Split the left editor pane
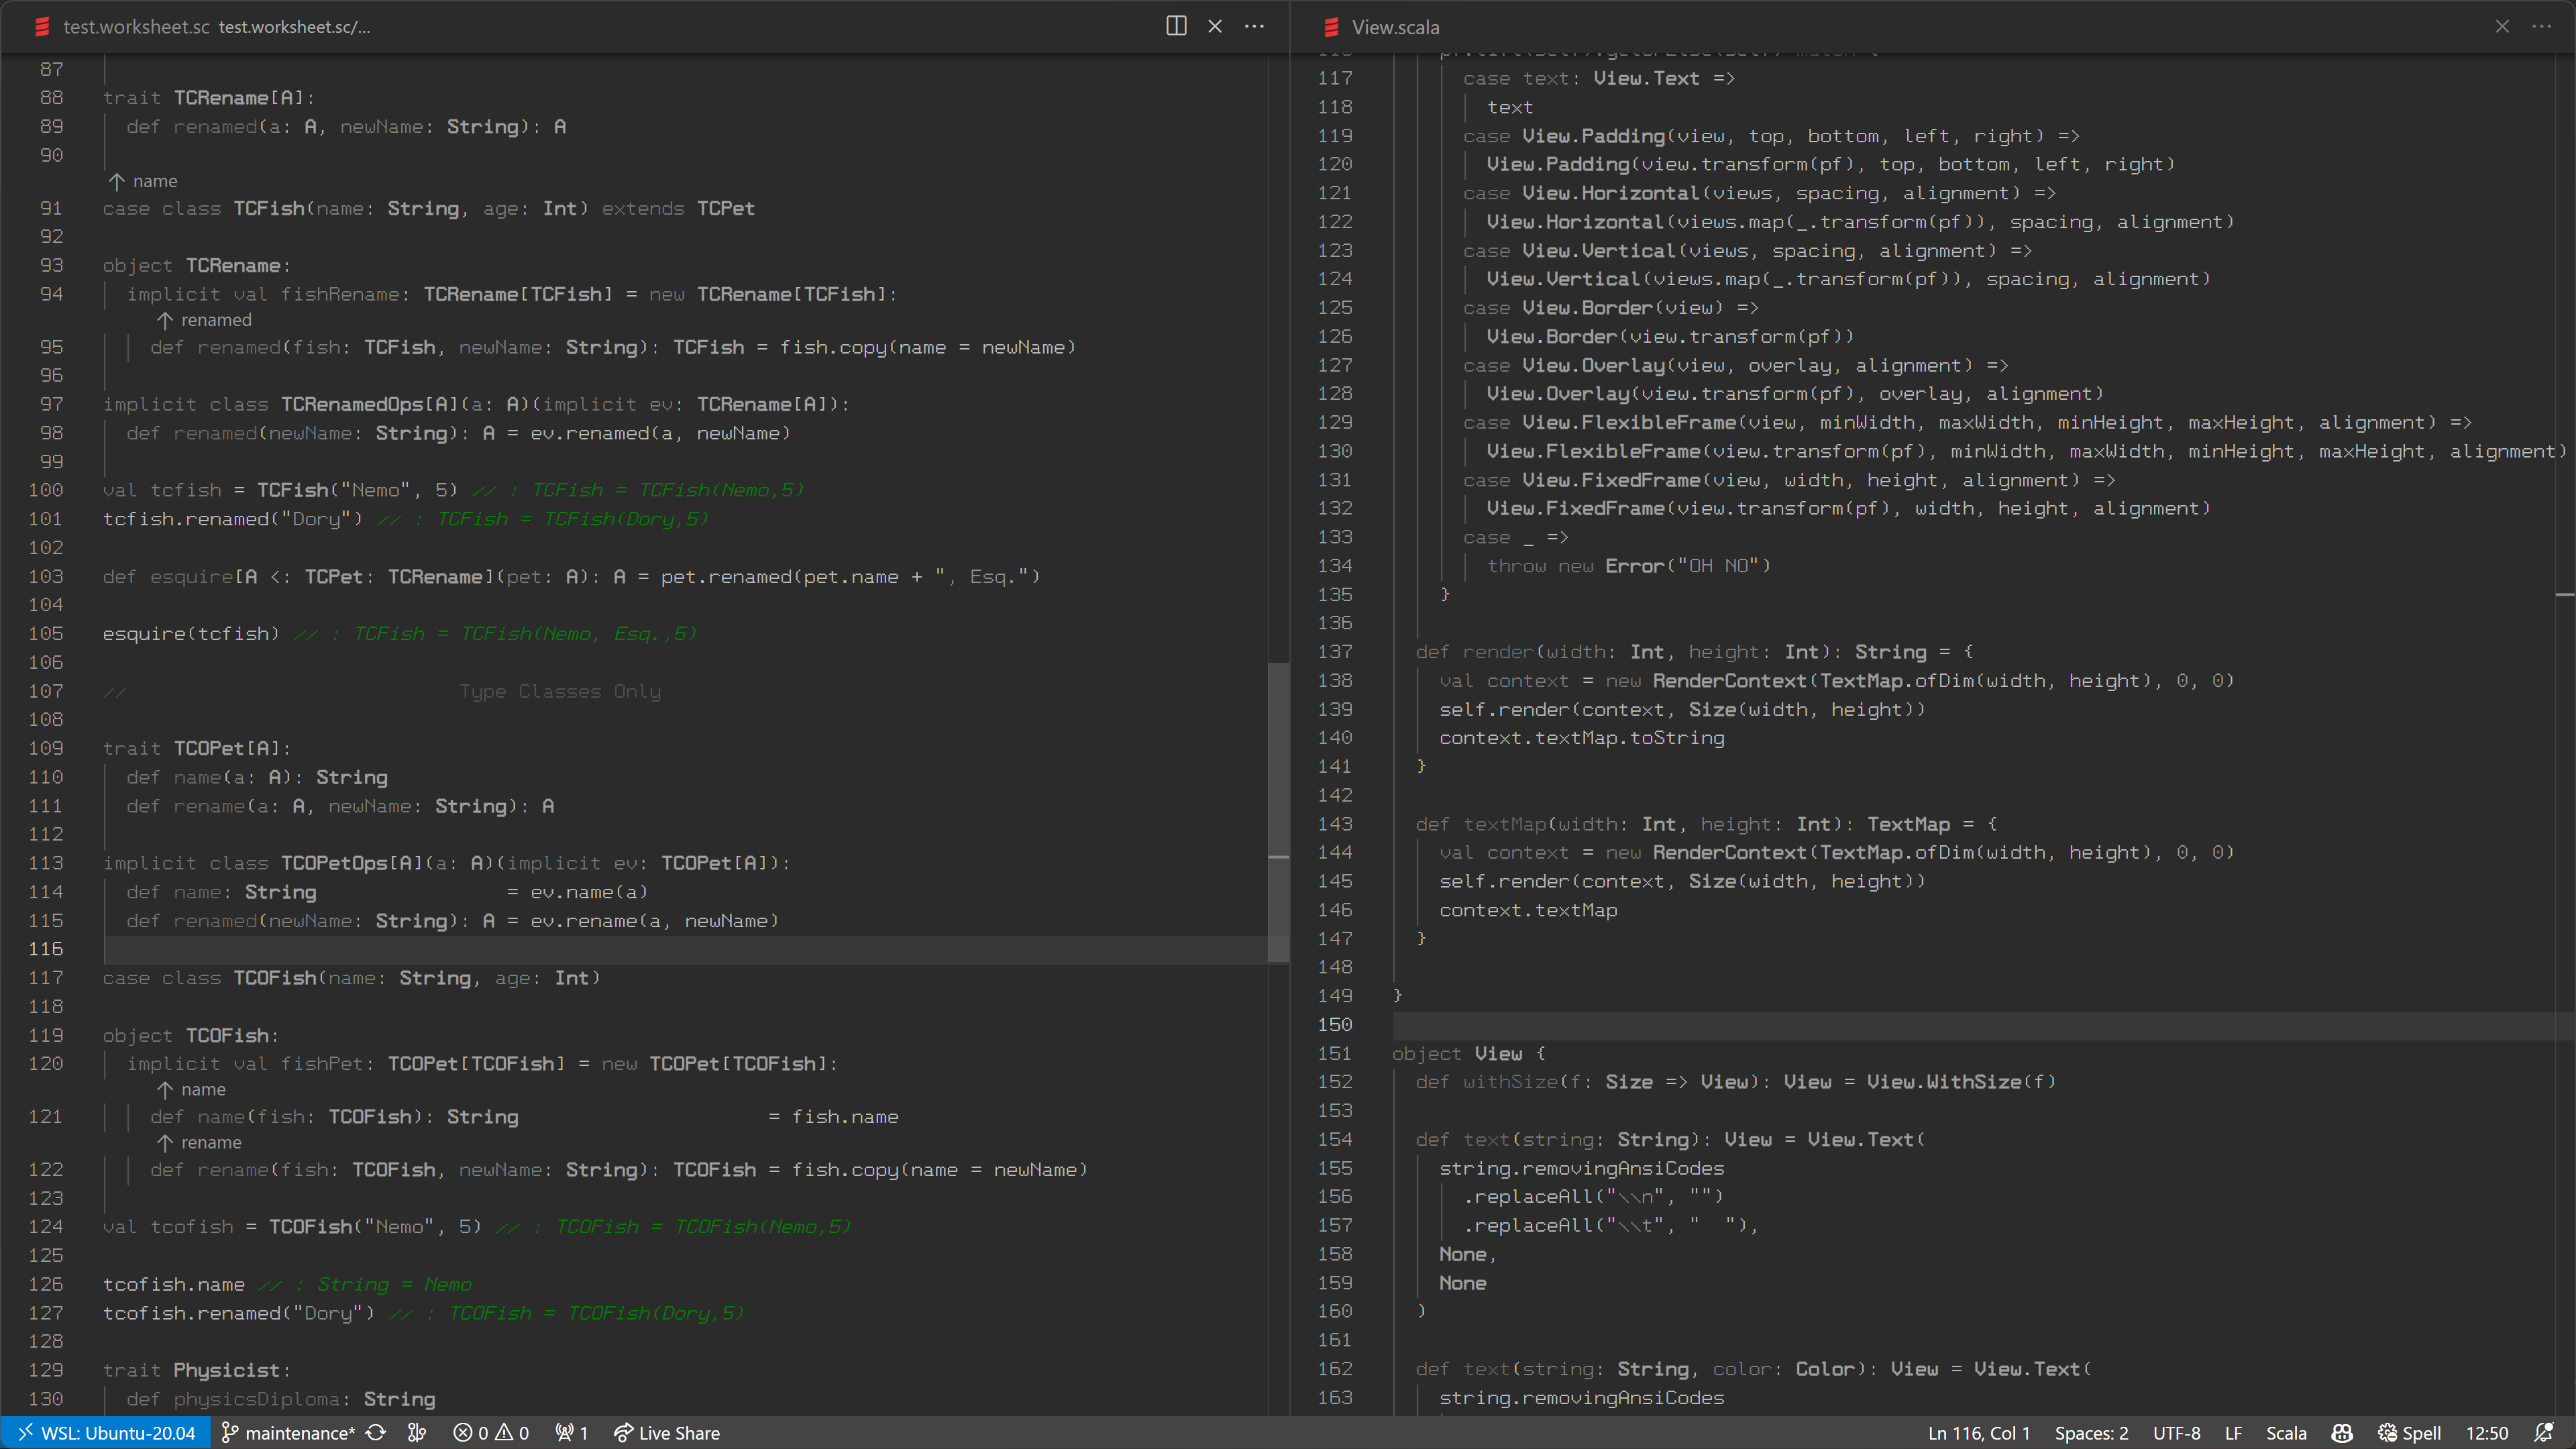The height and width of the screenshot is (1449, 2576). (1176, 26)
